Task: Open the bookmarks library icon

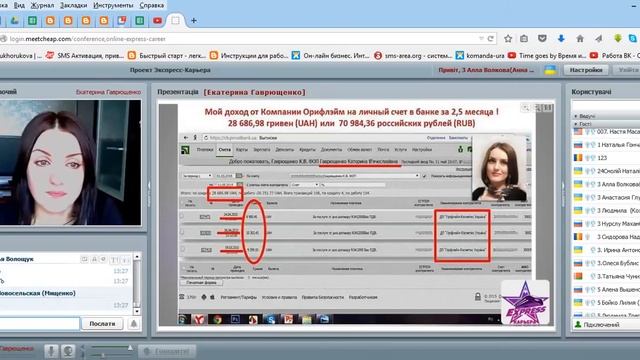Action: pos(524,39)
